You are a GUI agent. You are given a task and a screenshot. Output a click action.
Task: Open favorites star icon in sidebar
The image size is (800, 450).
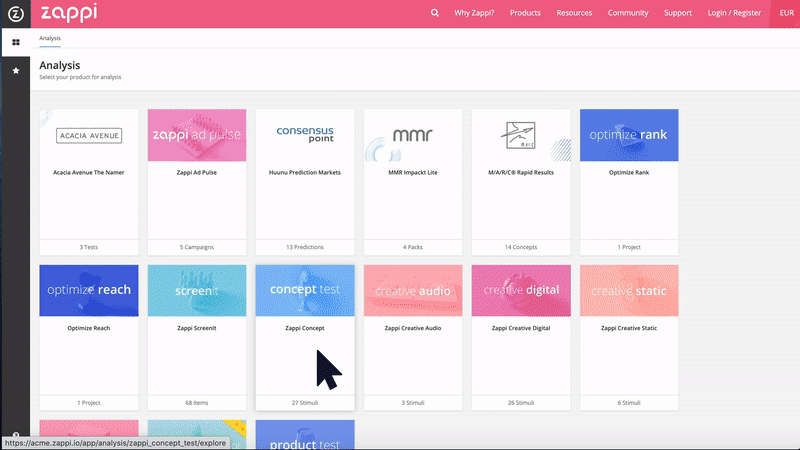(x=16, y=70)
